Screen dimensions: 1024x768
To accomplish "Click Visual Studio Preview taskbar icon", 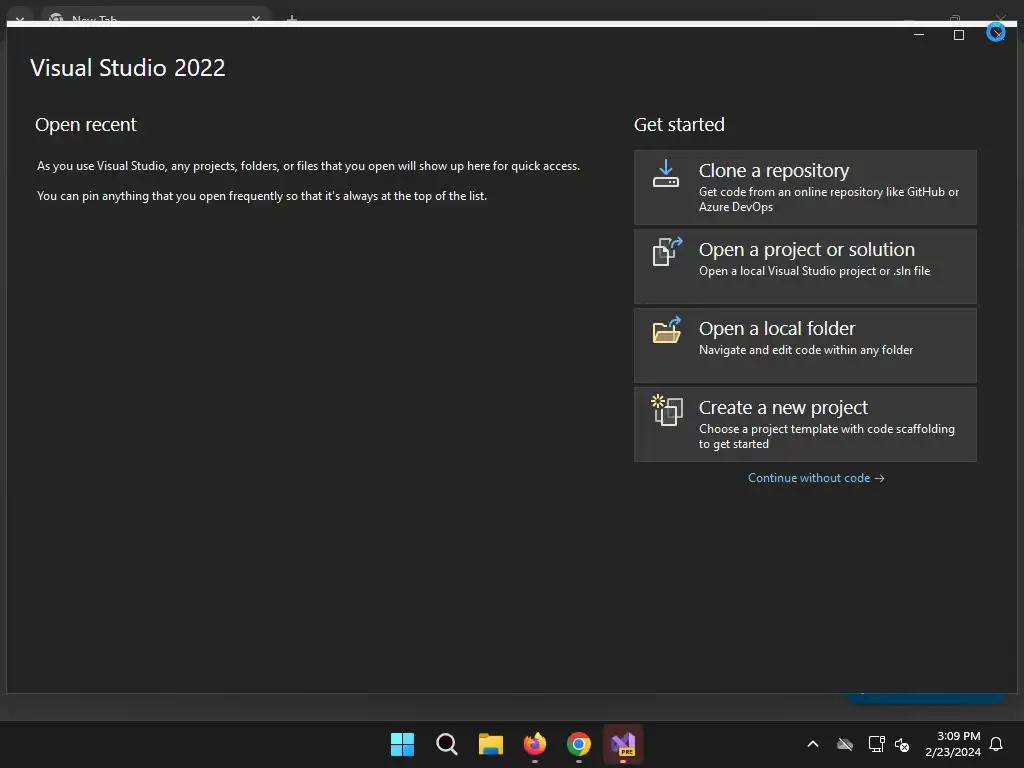I will (623, 744).
